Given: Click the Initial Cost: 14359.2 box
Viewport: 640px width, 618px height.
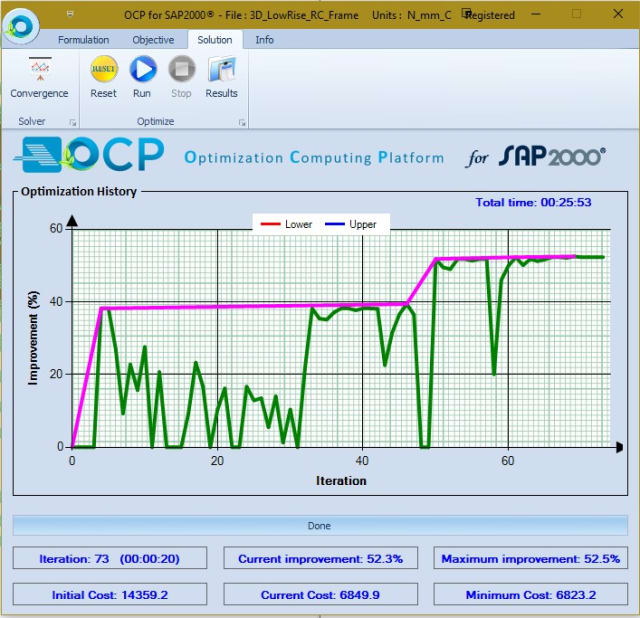Looking at the screenshot, I should pyautogui.click(x=110, y=594).
